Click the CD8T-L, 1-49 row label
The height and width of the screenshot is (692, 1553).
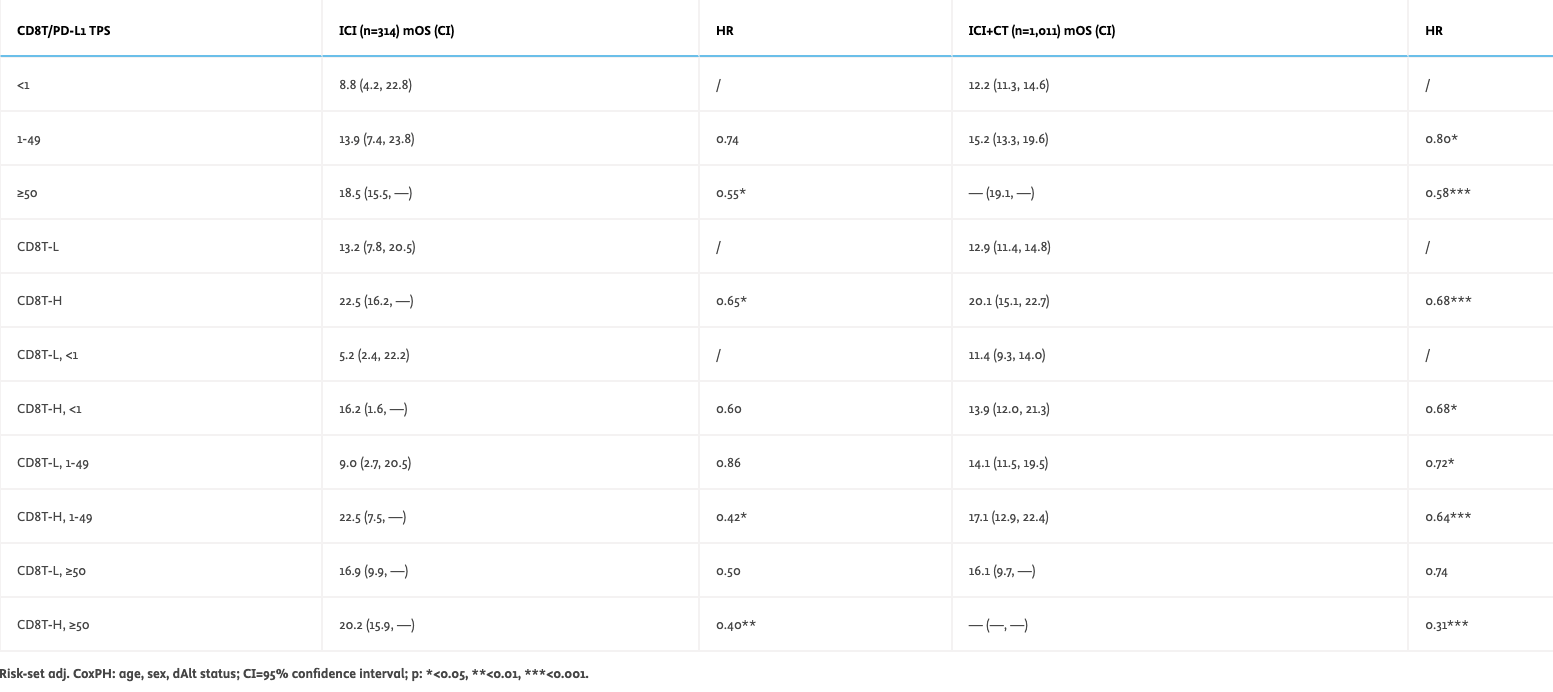coord(53,463)
